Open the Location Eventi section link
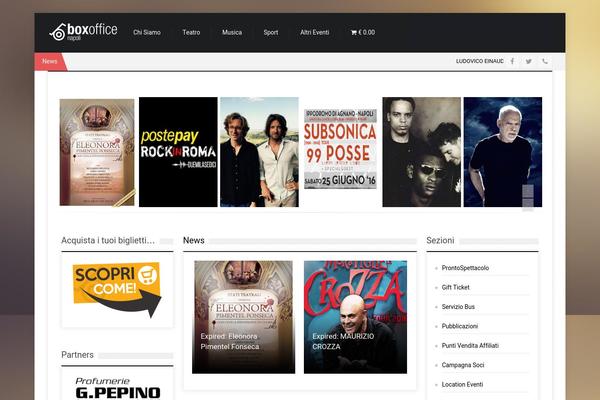Image resolution: width=600 pixels, height=400 pixels. (462, 385)
